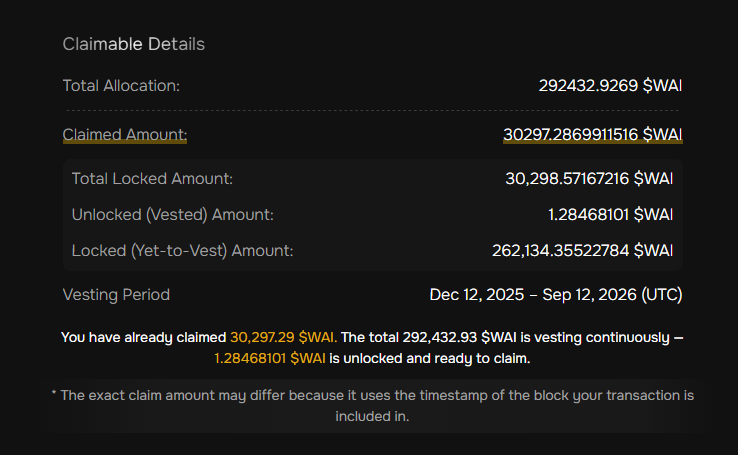Click the Claimable Details heading
Image resolution: width=738 pixels, height=455 pixels.
pos(133,44)
